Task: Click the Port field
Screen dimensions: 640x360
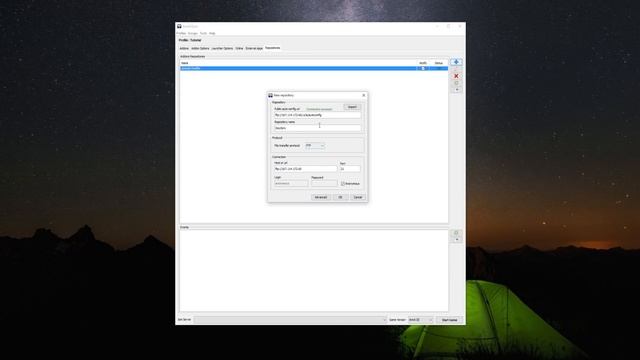Action: 350,169
